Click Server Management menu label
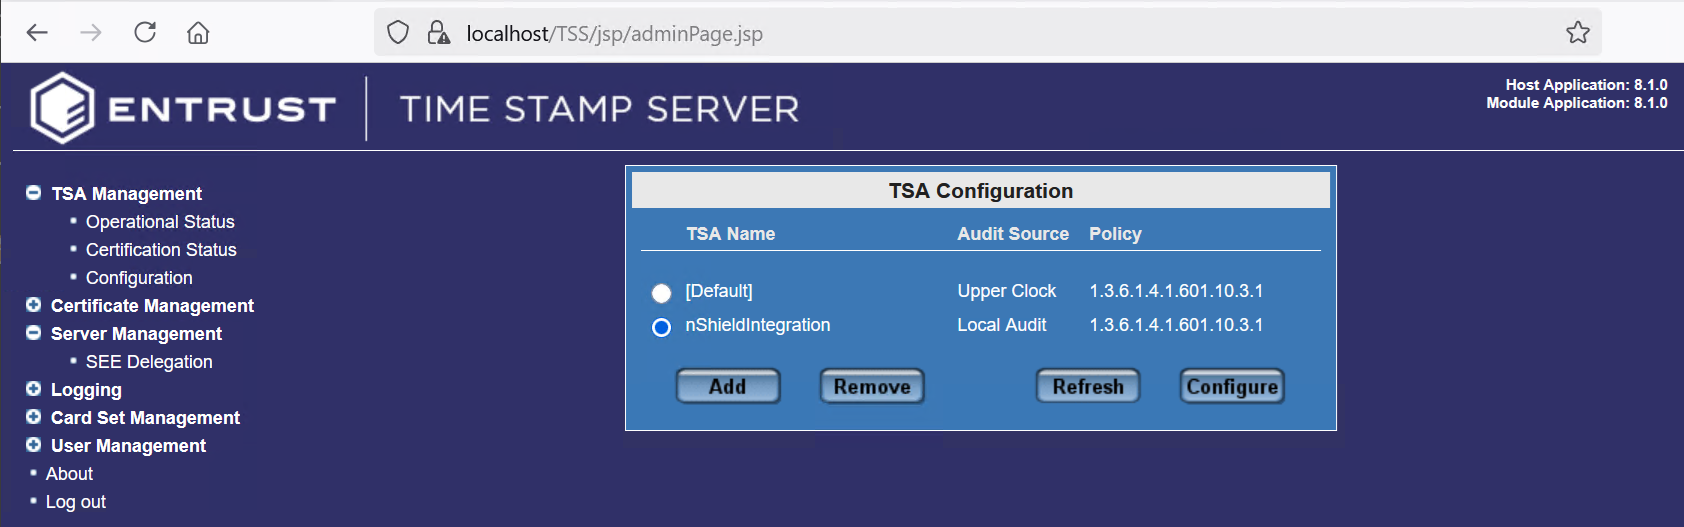The height and width of the screenshot is (527, 1684). [x=136, y=334]
